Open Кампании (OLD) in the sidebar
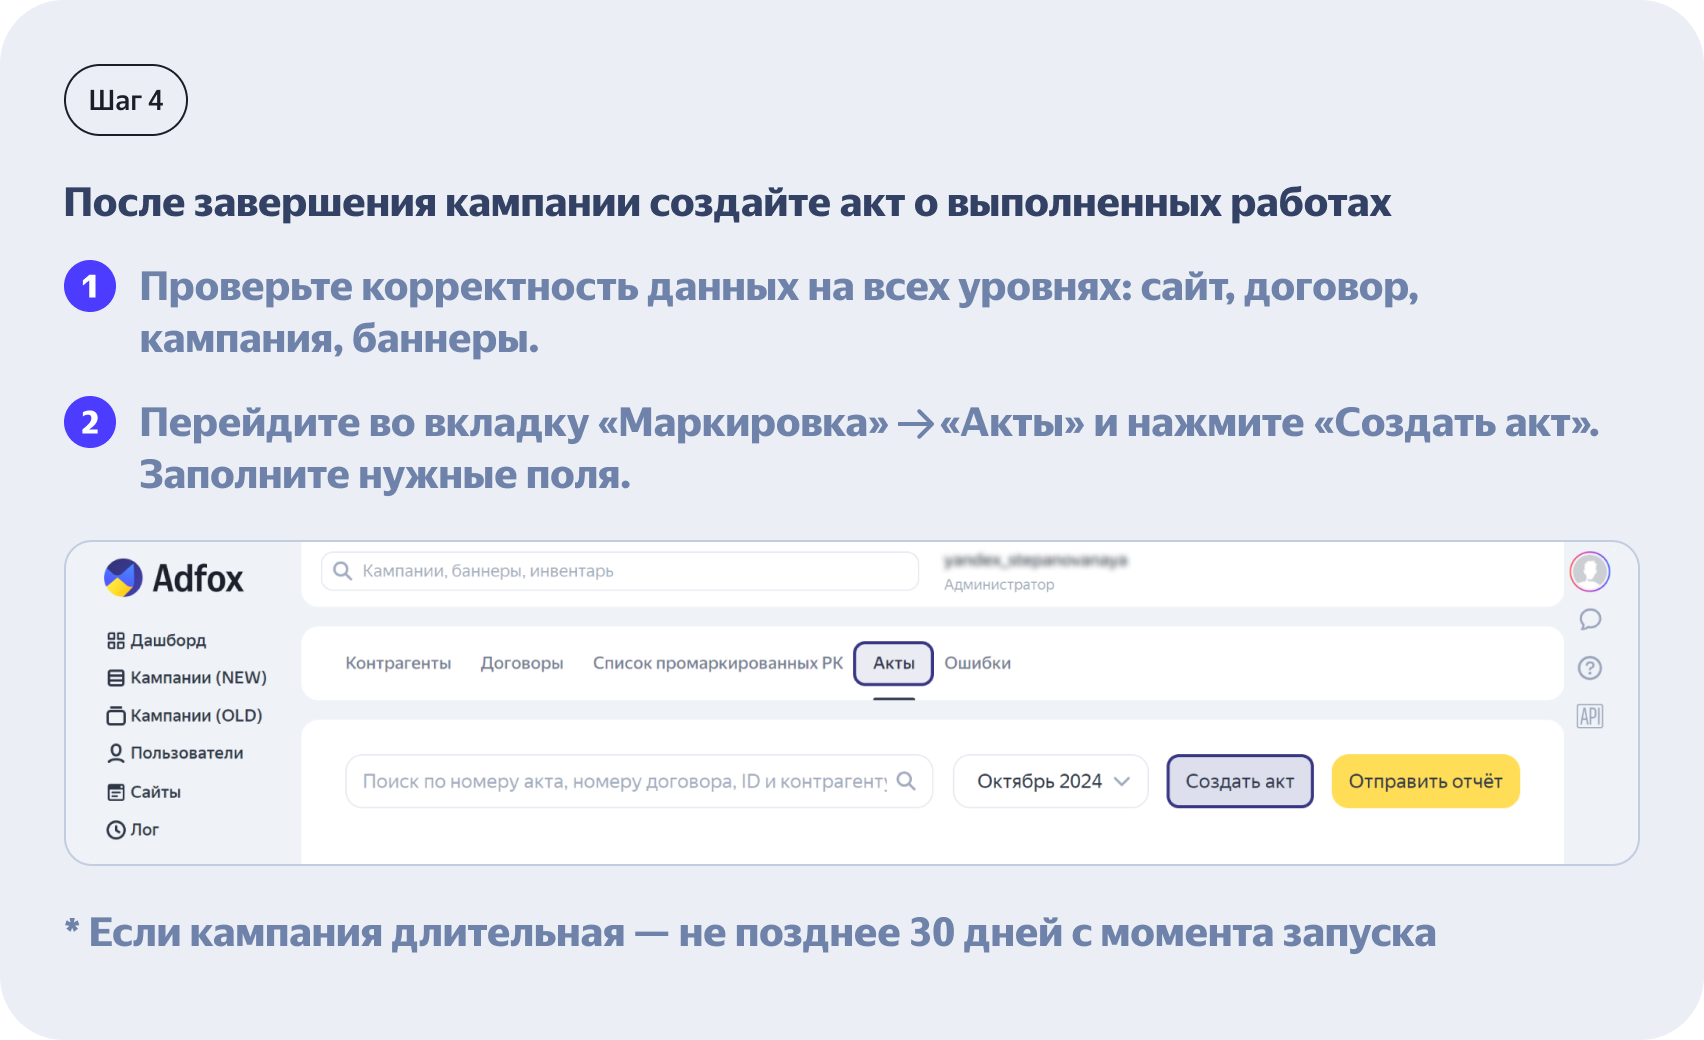 tap(184, 716)
